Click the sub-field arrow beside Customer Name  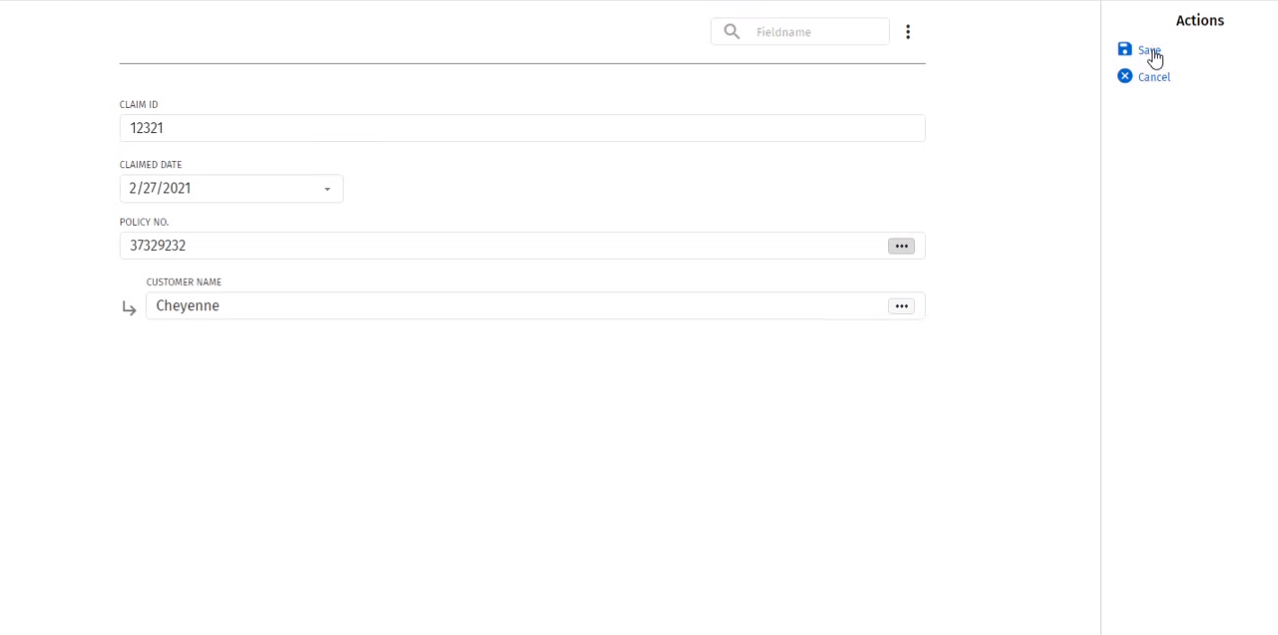(x=129, y=309)
